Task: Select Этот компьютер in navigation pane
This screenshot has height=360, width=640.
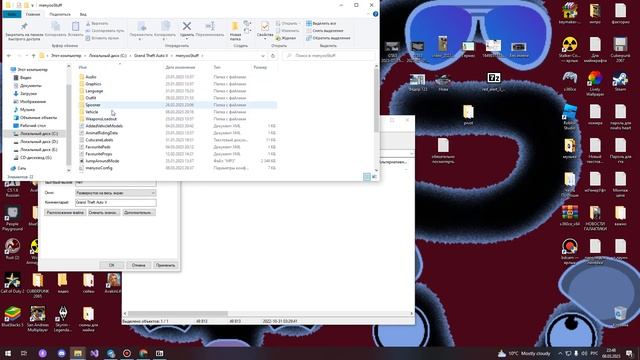Action: [32, 70]
